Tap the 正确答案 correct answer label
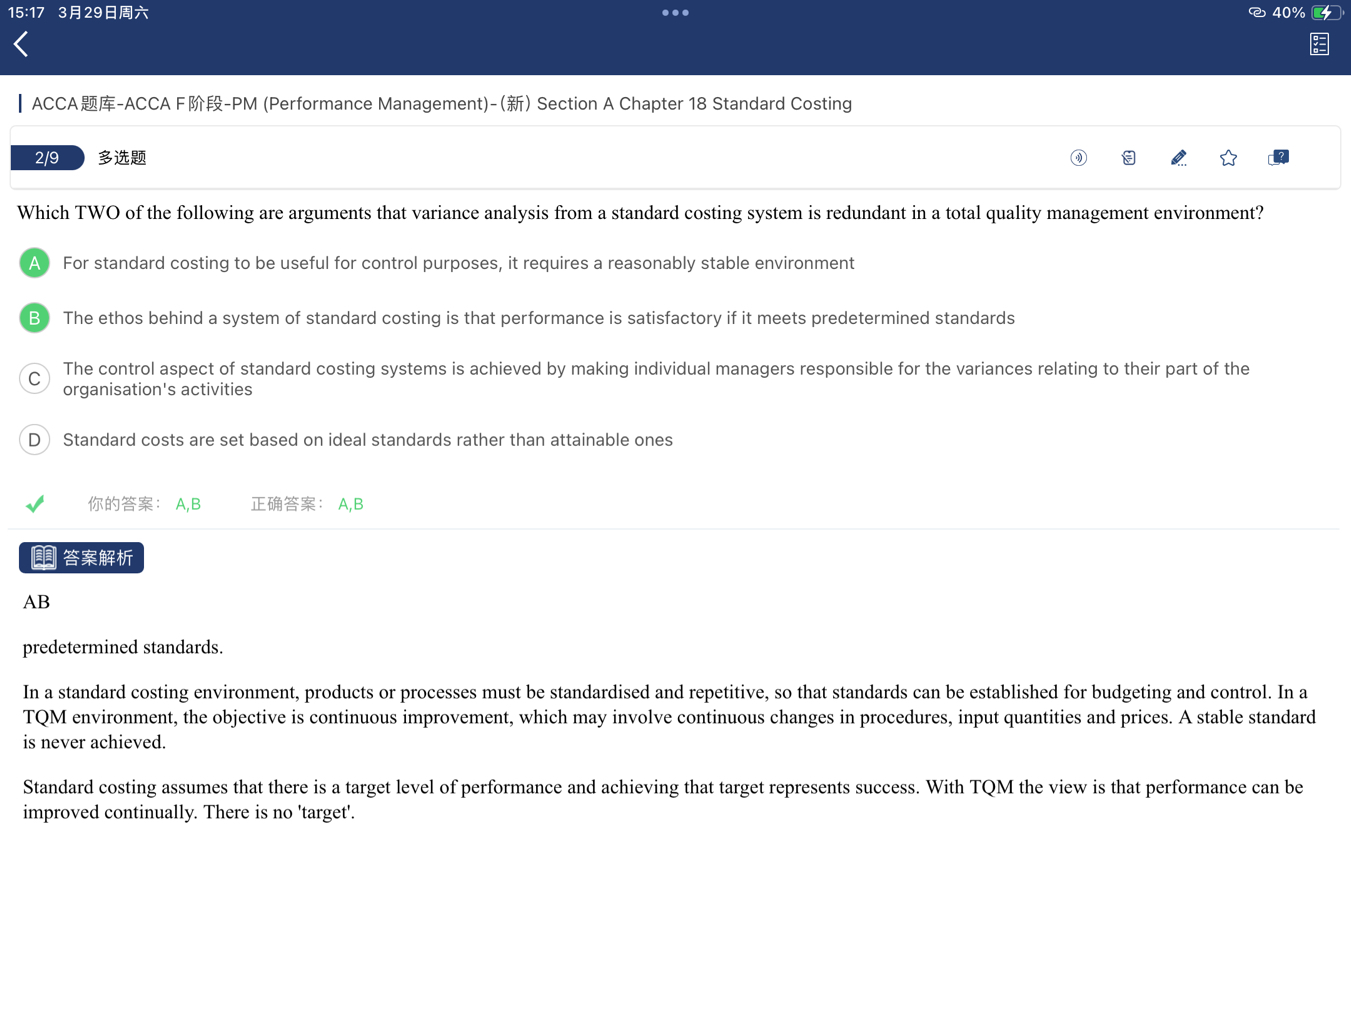This screenshot has height=1013, width=1351. (286, 504)
